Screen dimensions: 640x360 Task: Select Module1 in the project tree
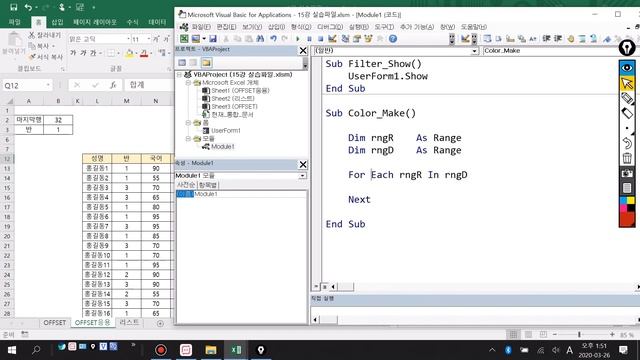pos(222,147)
